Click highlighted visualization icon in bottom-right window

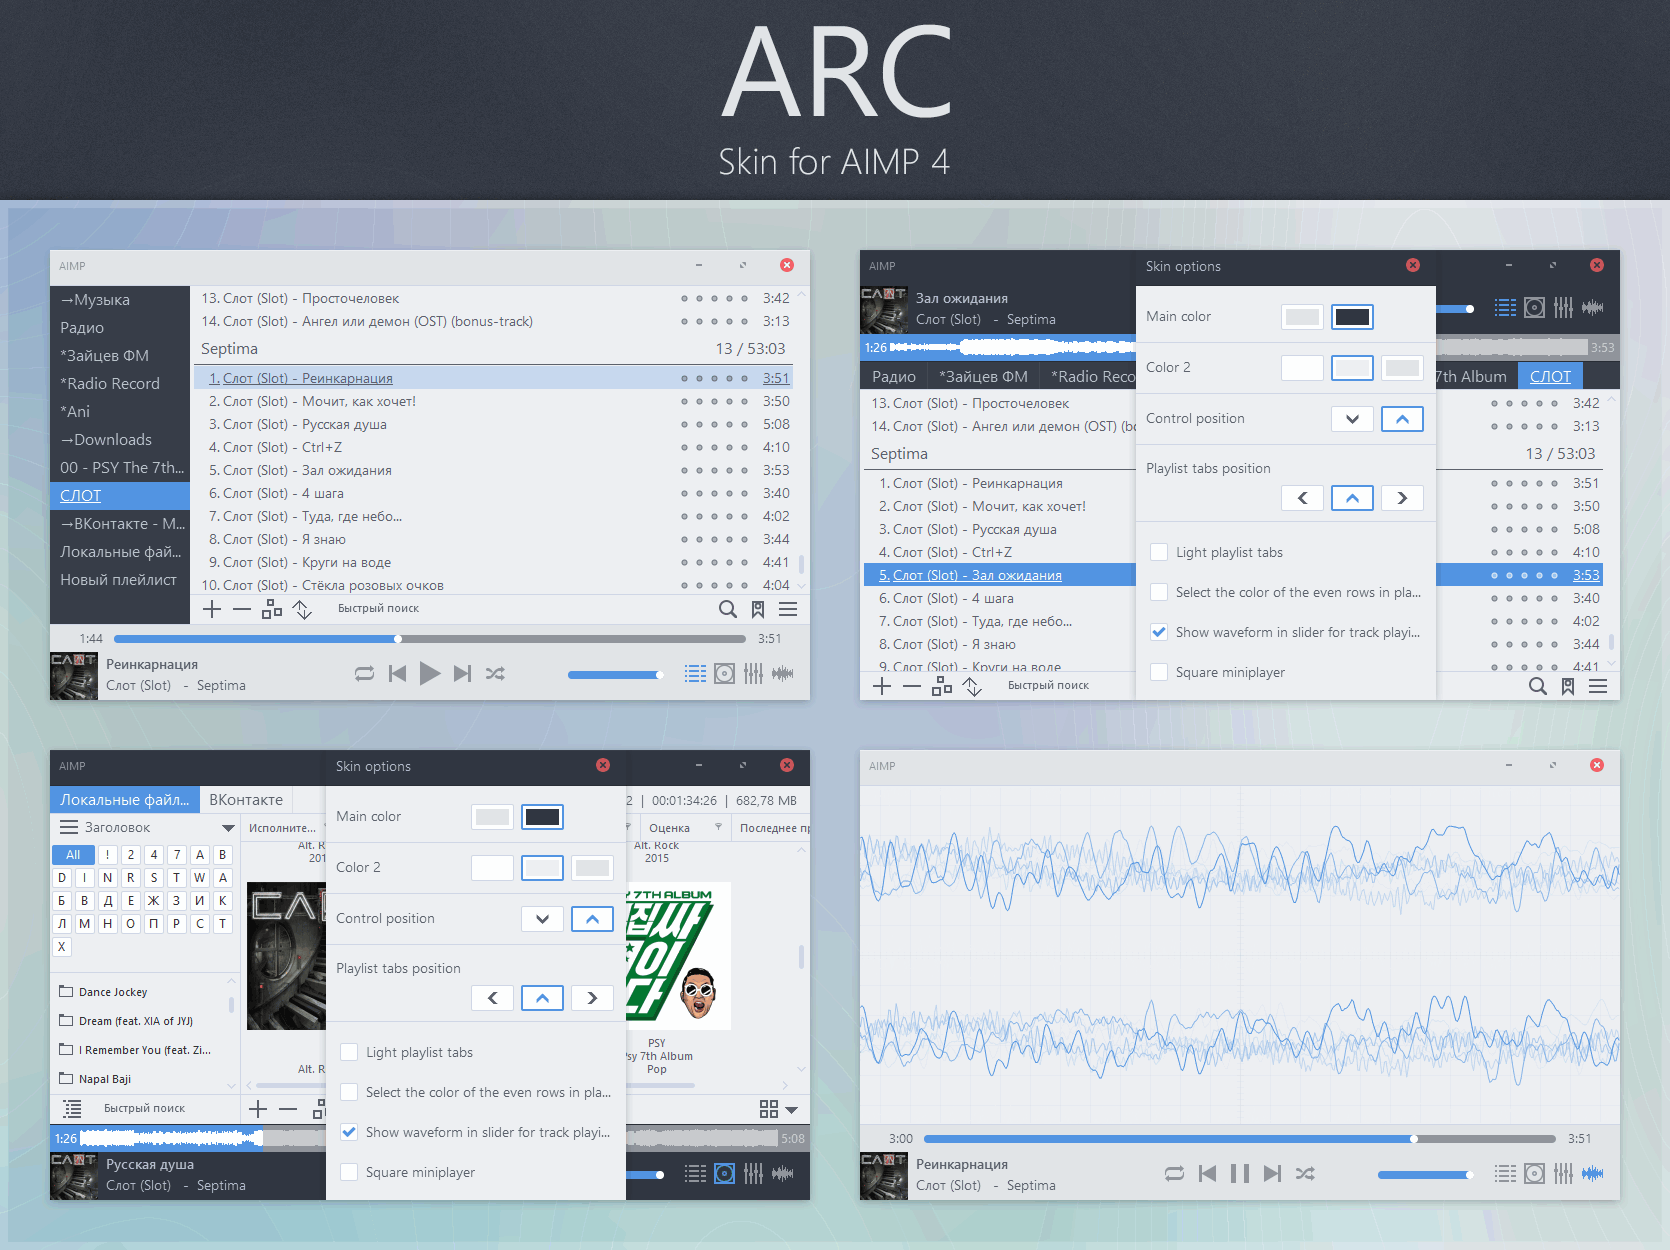click(x=1593, y=1174)
